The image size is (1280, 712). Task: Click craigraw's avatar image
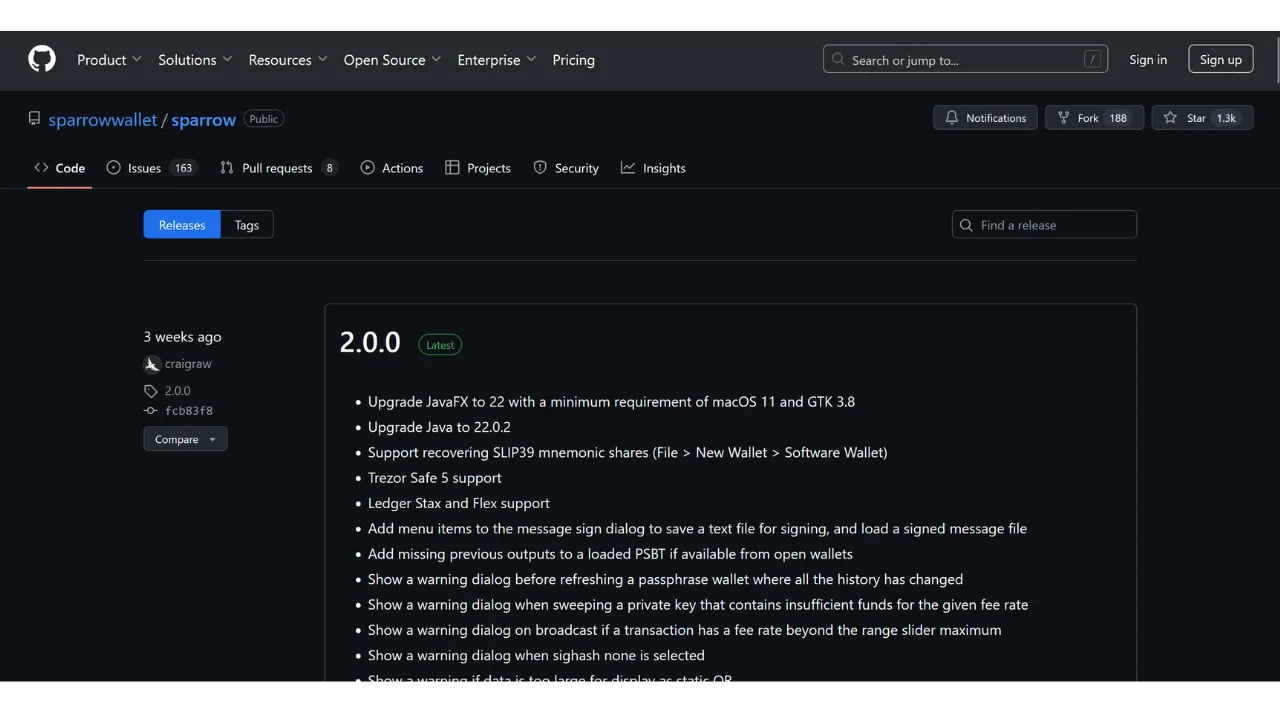[x=152, y=365]
